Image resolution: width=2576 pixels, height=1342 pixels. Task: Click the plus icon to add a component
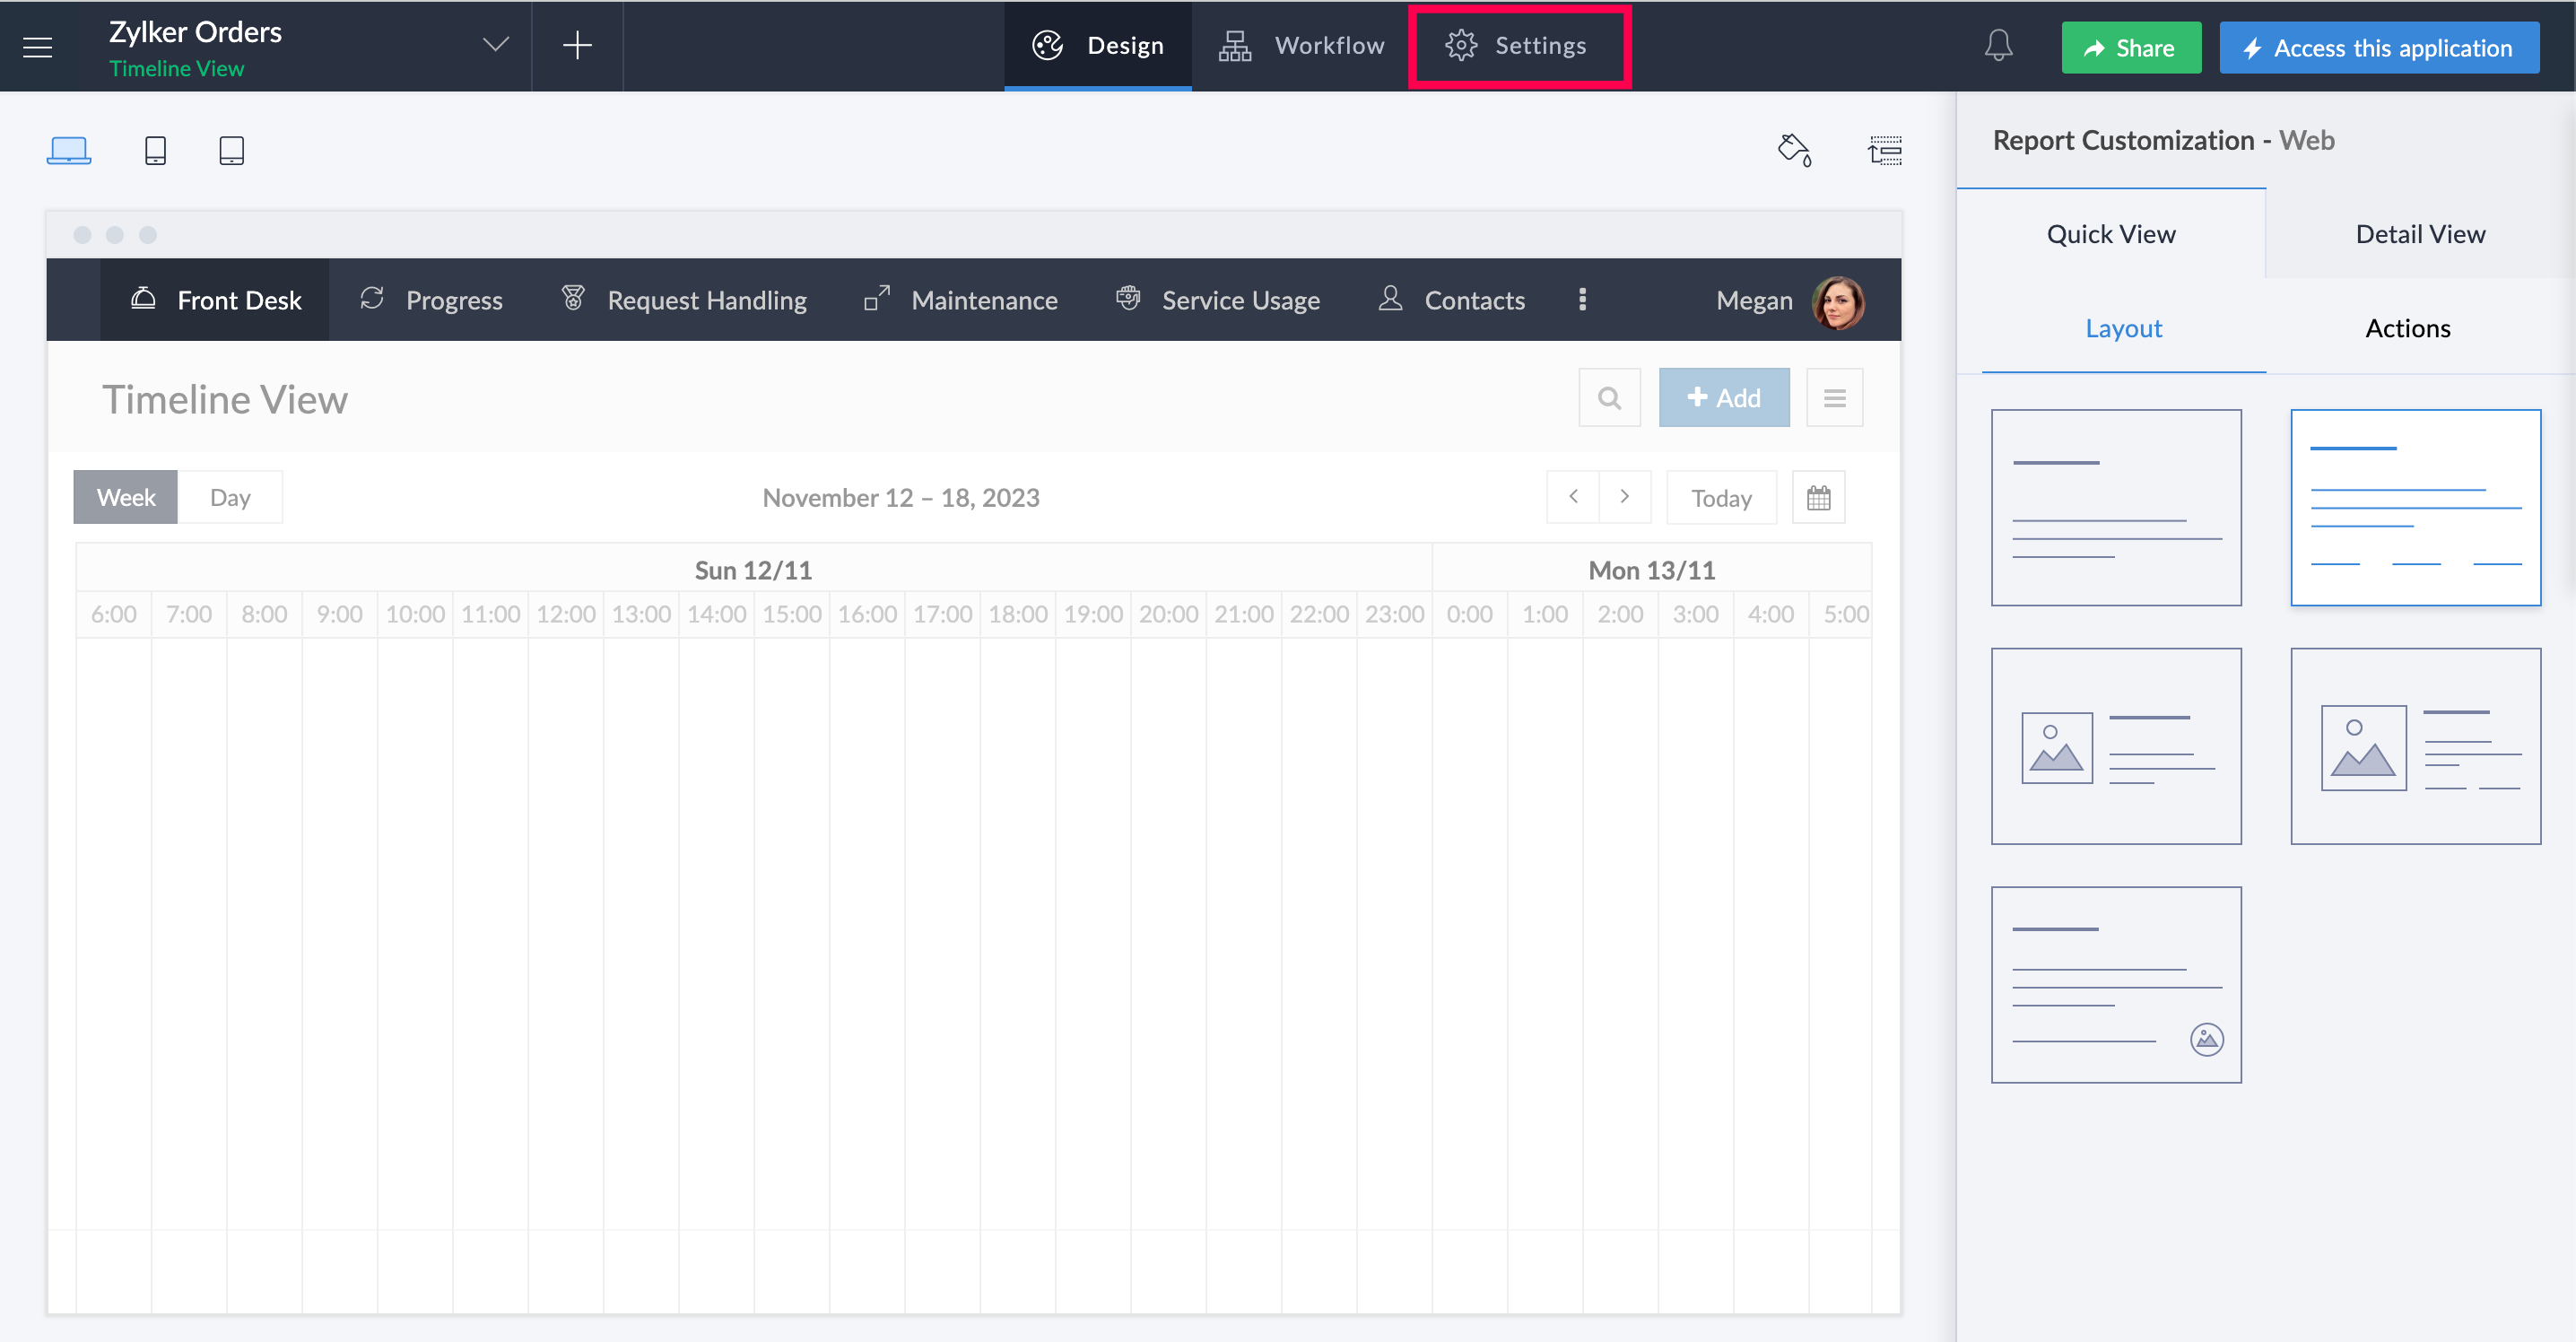point(577,45)
